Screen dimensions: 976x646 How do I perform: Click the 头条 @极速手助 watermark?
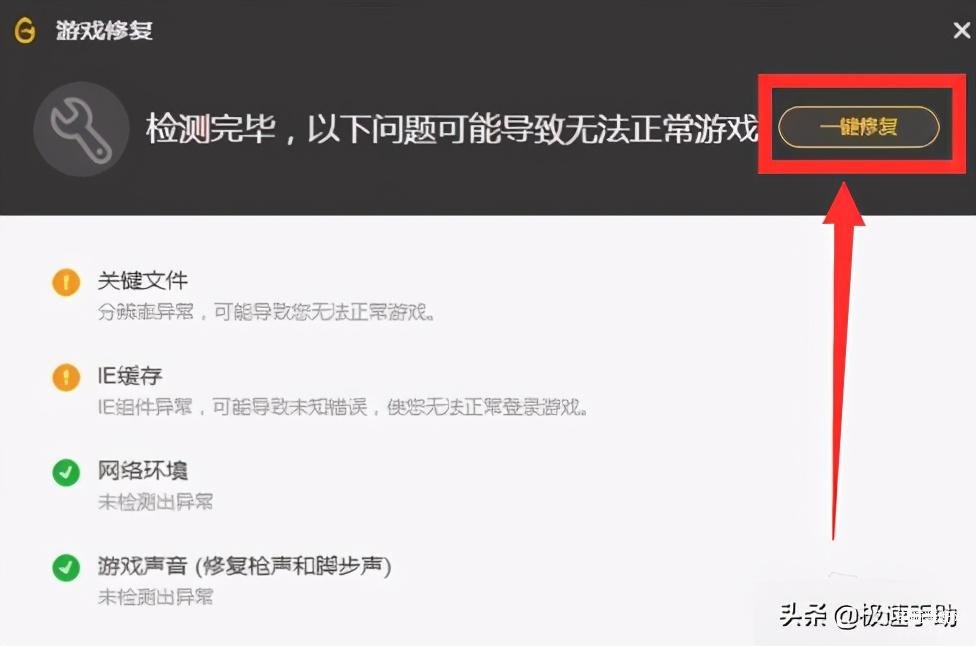point(868,616)
